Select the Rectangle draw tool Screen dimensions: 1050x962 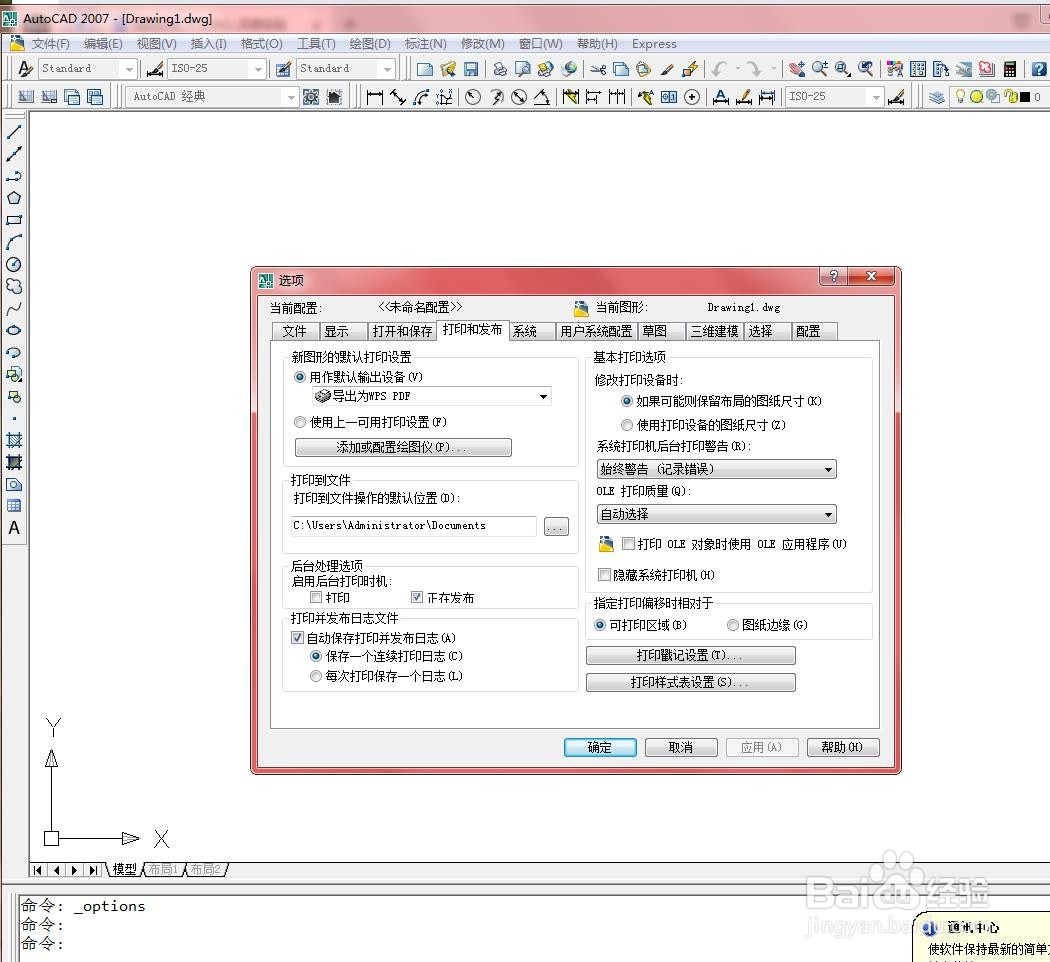[x=13, y=220]
